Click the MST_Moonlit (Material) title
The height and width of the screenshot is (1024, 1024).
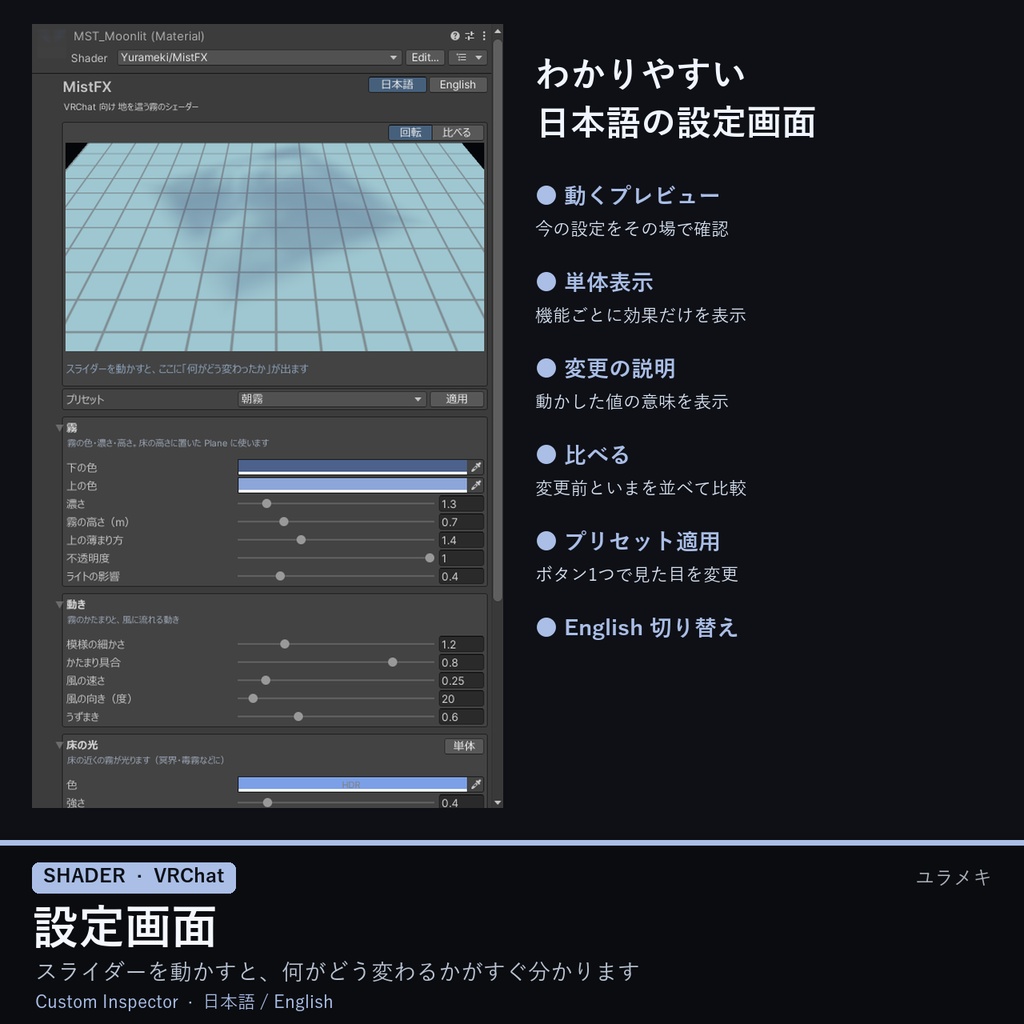[x=138, y=36]
